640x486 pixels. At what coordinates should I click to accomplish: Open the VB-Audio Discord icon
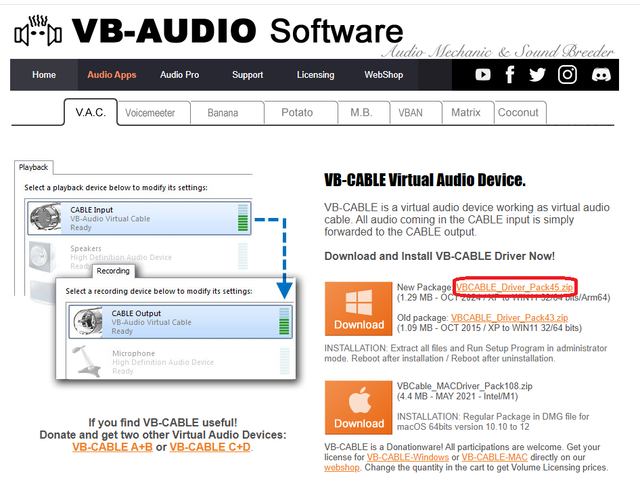pyautogui.click(x=601, y=75)
